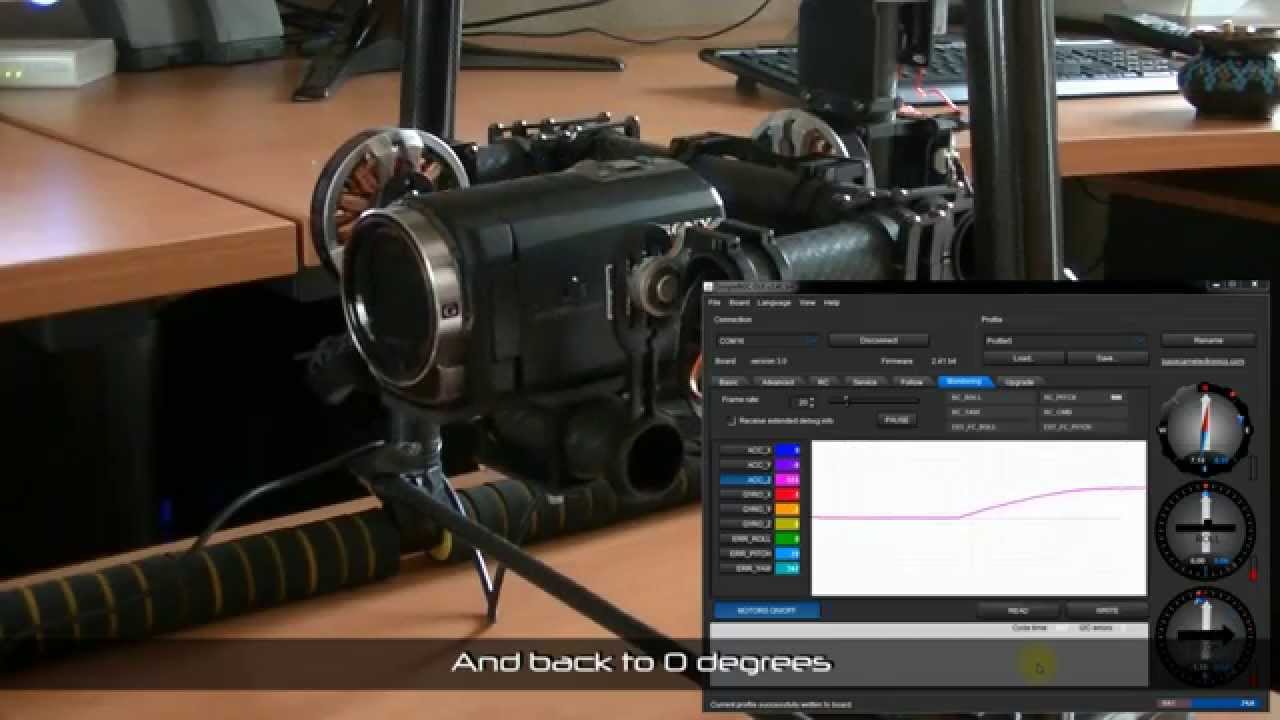1280x720 pixels.
Task: Switch to the Advanced tab
Action: (x=777, y=382)
